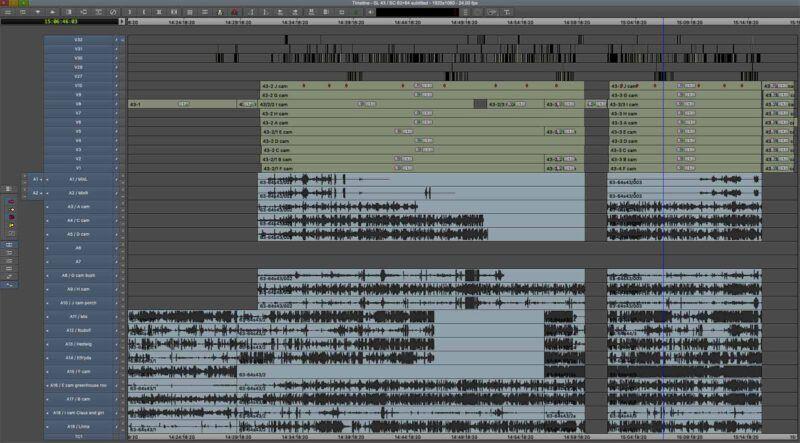This screenshot has height=443, width=800.
Task: Select yellow Extract/Splice-In segment arrow in Smart Tool
Action: pos(12,210)
